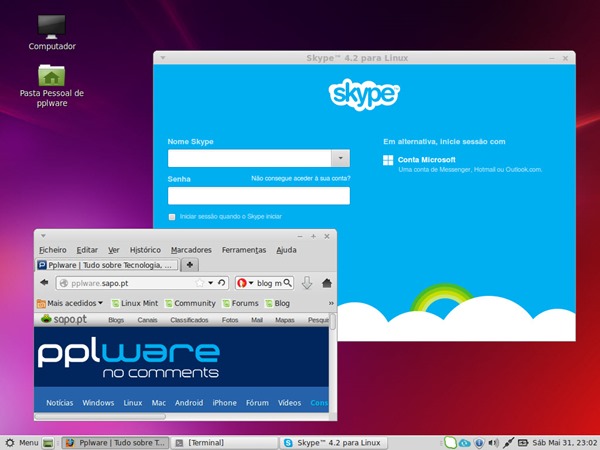Open the Community bookmark
The height and width of the screenshot is (450, 600).
coord(190,303)
